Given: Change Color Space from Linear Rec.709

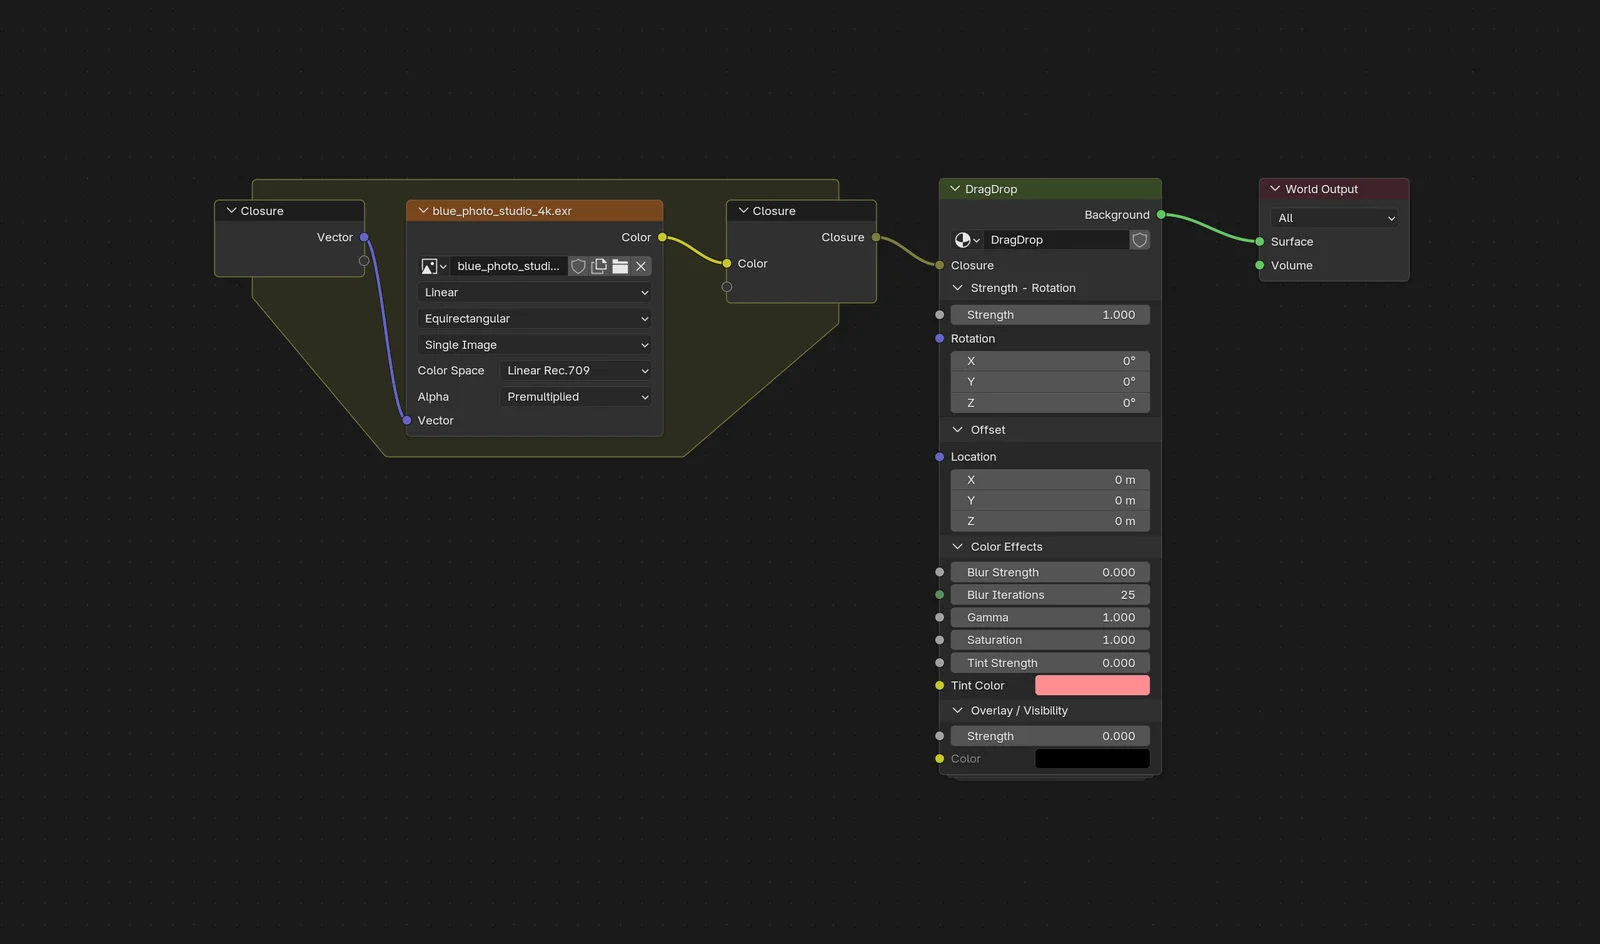Looking at the screenshot, I should (576, 370).
